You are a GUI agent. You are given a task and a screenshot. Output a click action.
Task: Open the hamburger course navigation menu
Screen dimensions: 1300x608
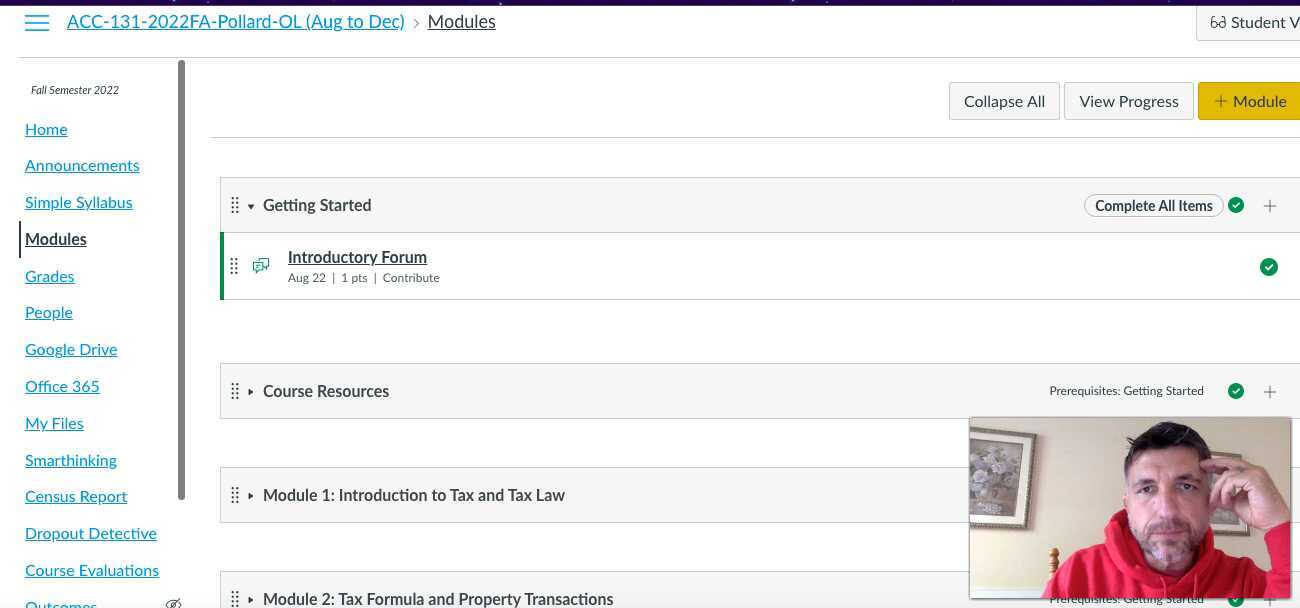(x=37, y=23)
